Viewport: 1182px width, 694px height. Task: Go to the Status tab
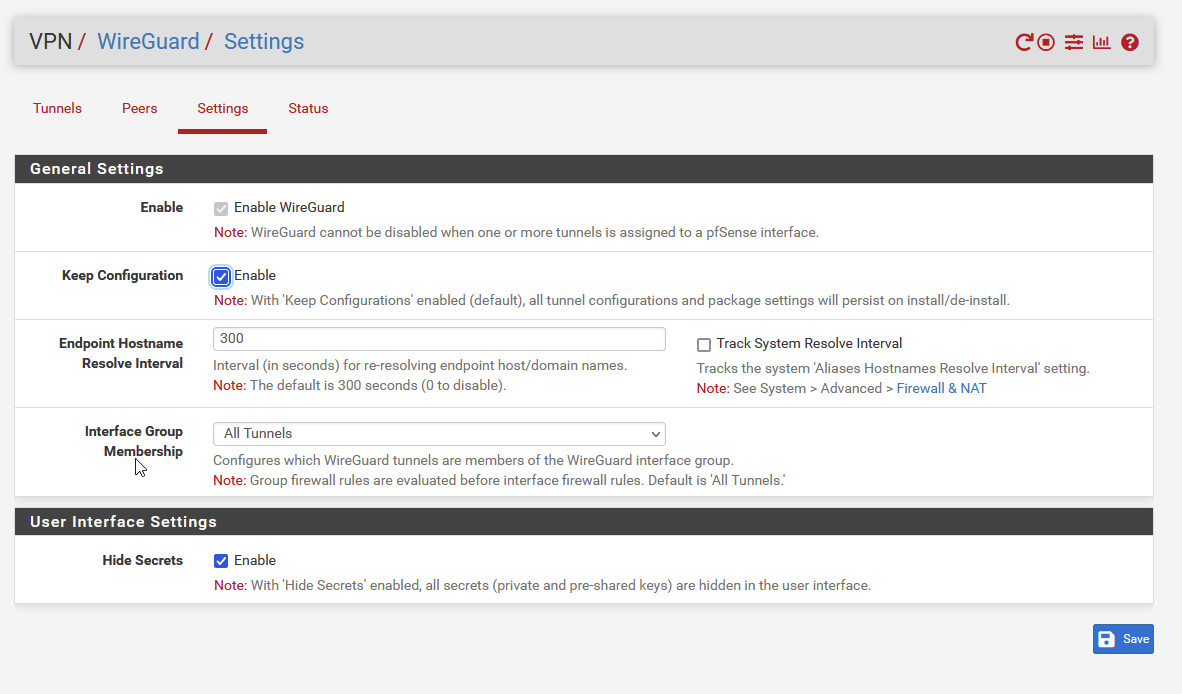pos(308,108)
